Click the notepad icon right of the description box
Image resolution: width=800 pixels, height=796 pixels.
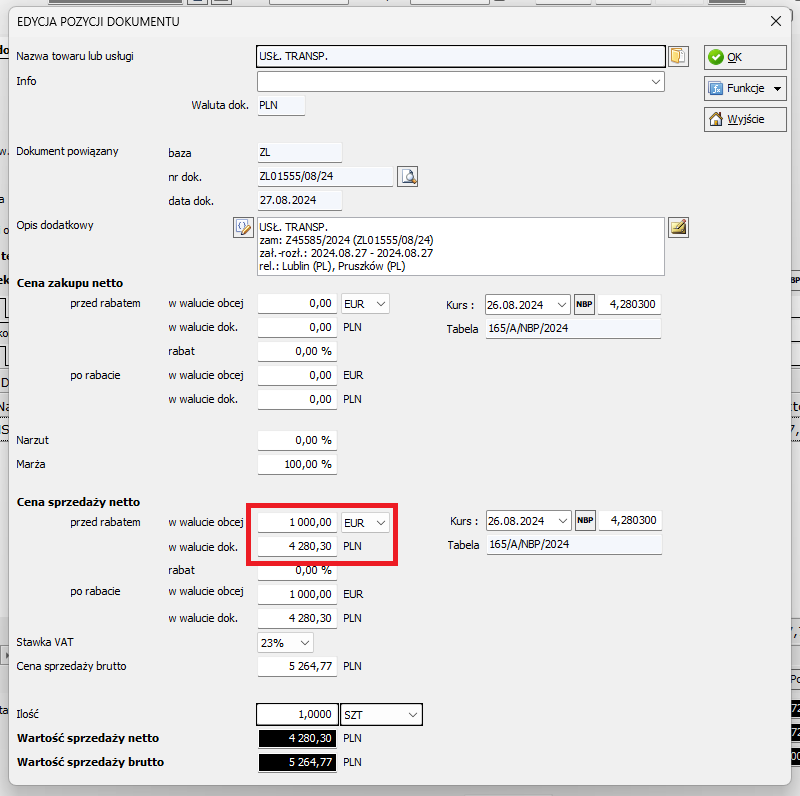pos(679,227)
